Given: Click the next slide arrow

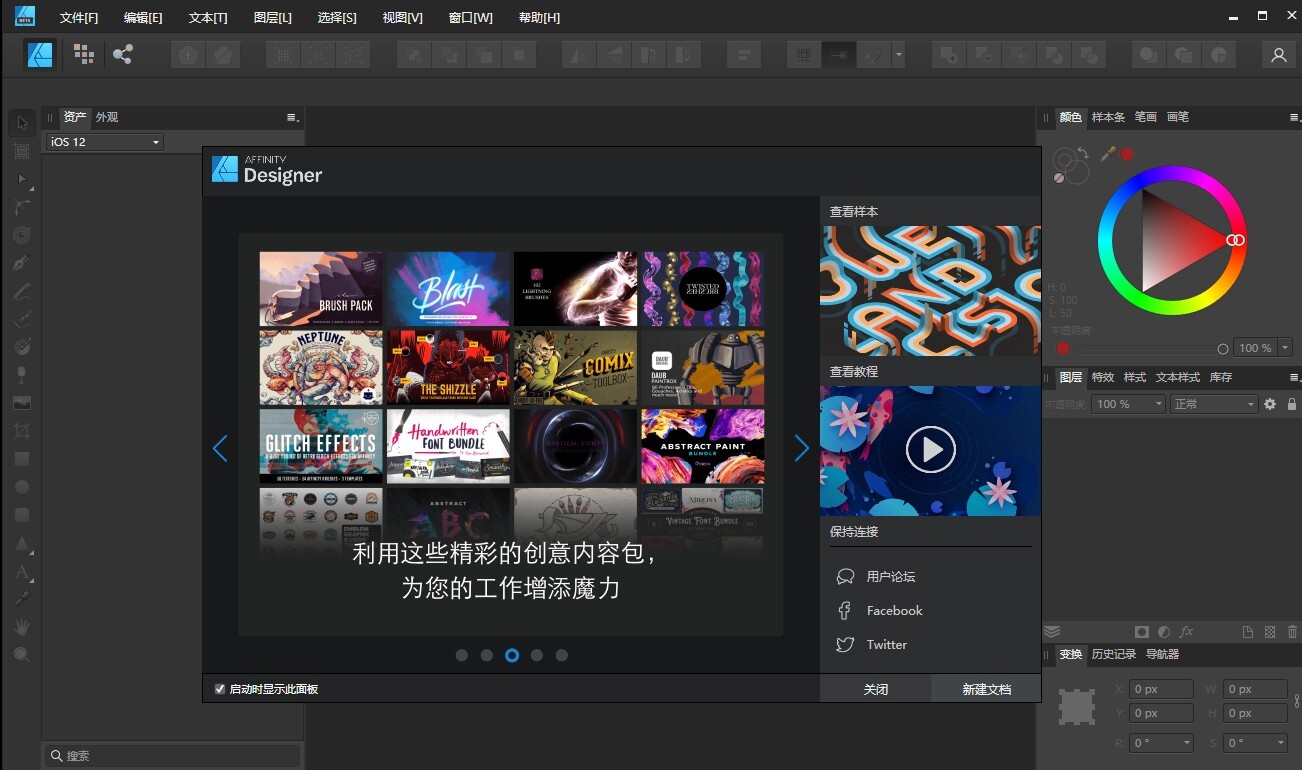Looking at the screenshot, I should [801, 448].
